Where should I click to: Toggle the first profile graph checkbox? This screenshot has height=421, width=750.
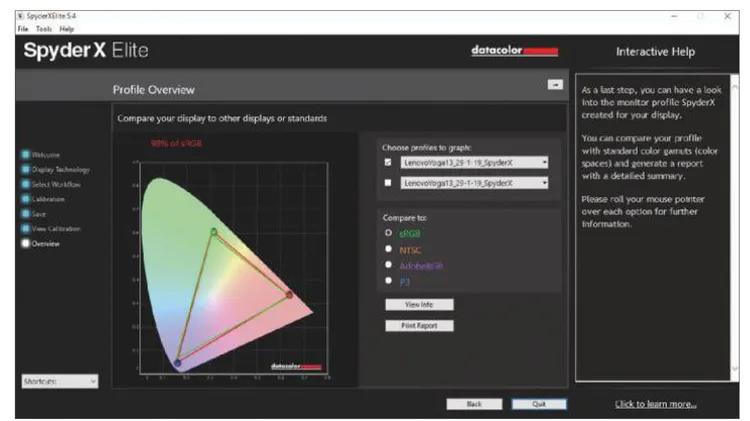(x=388, y=163)
